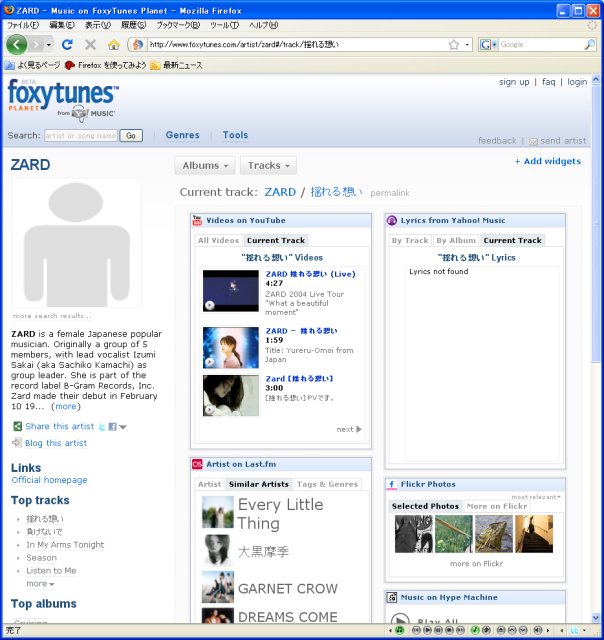This screenshot has width=604, height=640.
Task: Open the Home page icon
Action: point(114,44)
